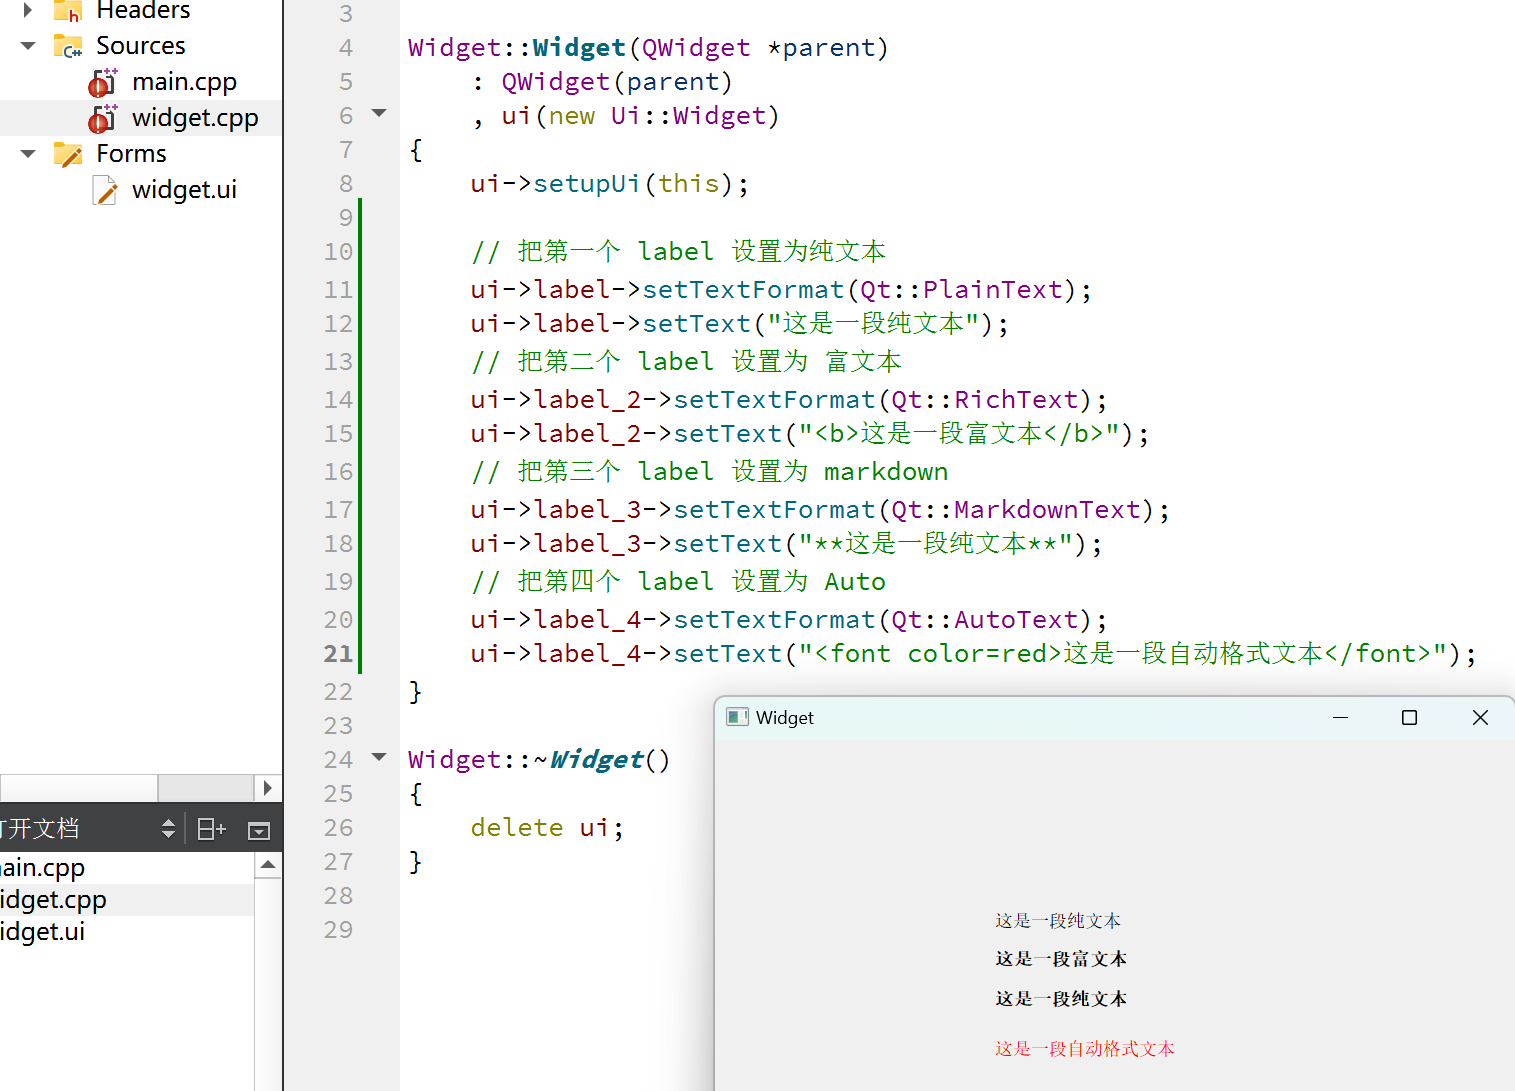Click the project tree horizontal scrollbar
The height and width of the screenshot is (1091, 1515).
(x=79, y=788)
